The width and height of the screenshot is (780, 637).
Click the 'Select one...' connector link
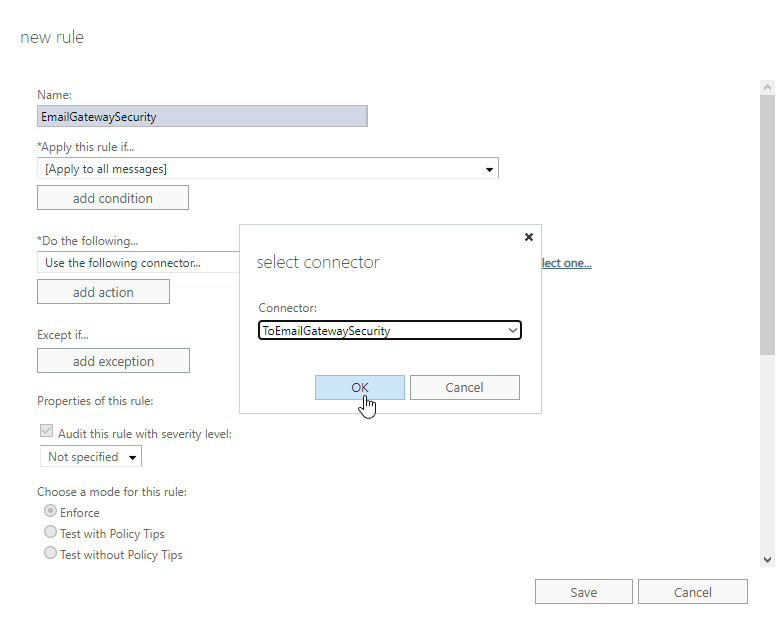[x=566, y=263]
